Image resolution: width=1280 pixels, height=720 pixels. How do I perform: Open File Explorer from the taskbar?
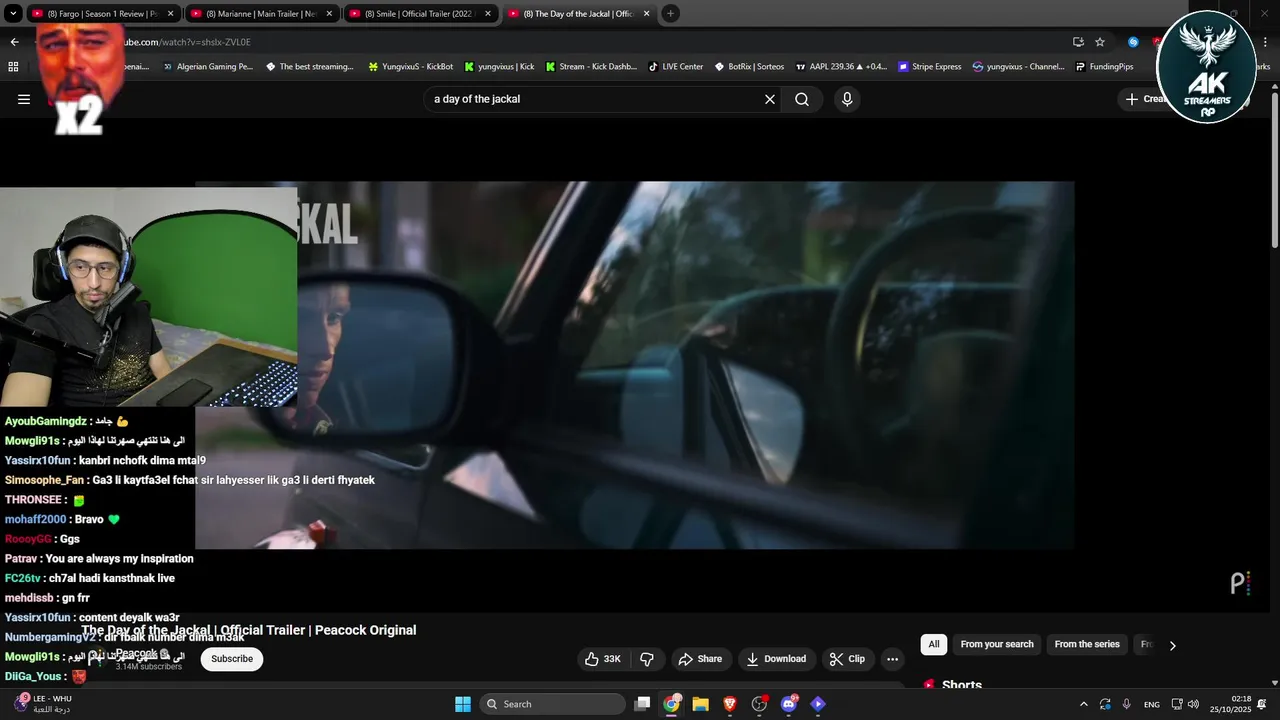701,704
